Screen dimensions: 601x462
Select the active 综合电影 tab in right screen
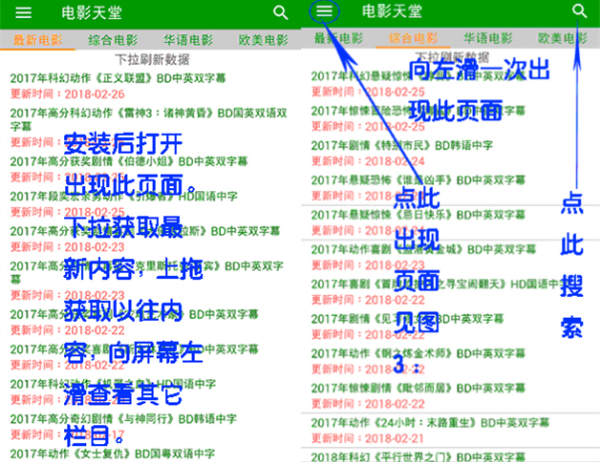point(413,38)
